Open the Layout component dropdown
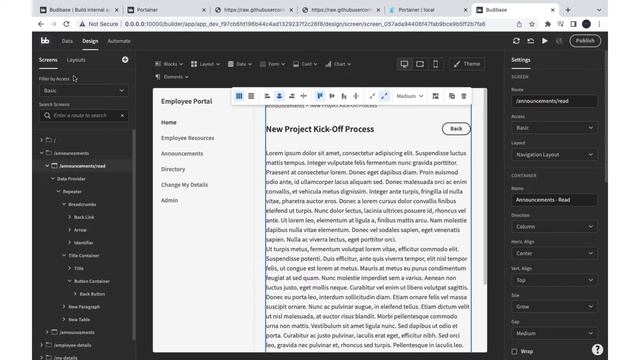 click(x=205, y=64)
